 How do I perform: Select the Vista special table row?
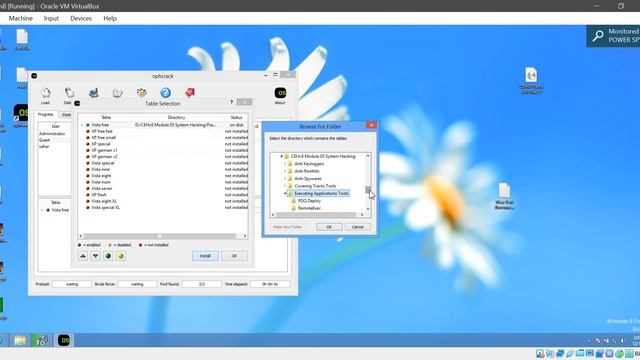164,163
